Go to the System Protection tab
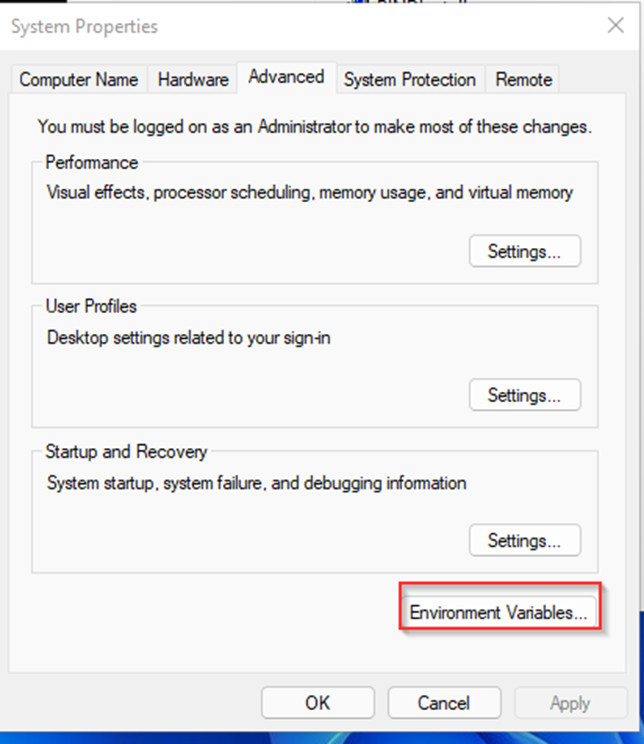Viewport: 644px width, 744px height. tap(410, 79)
